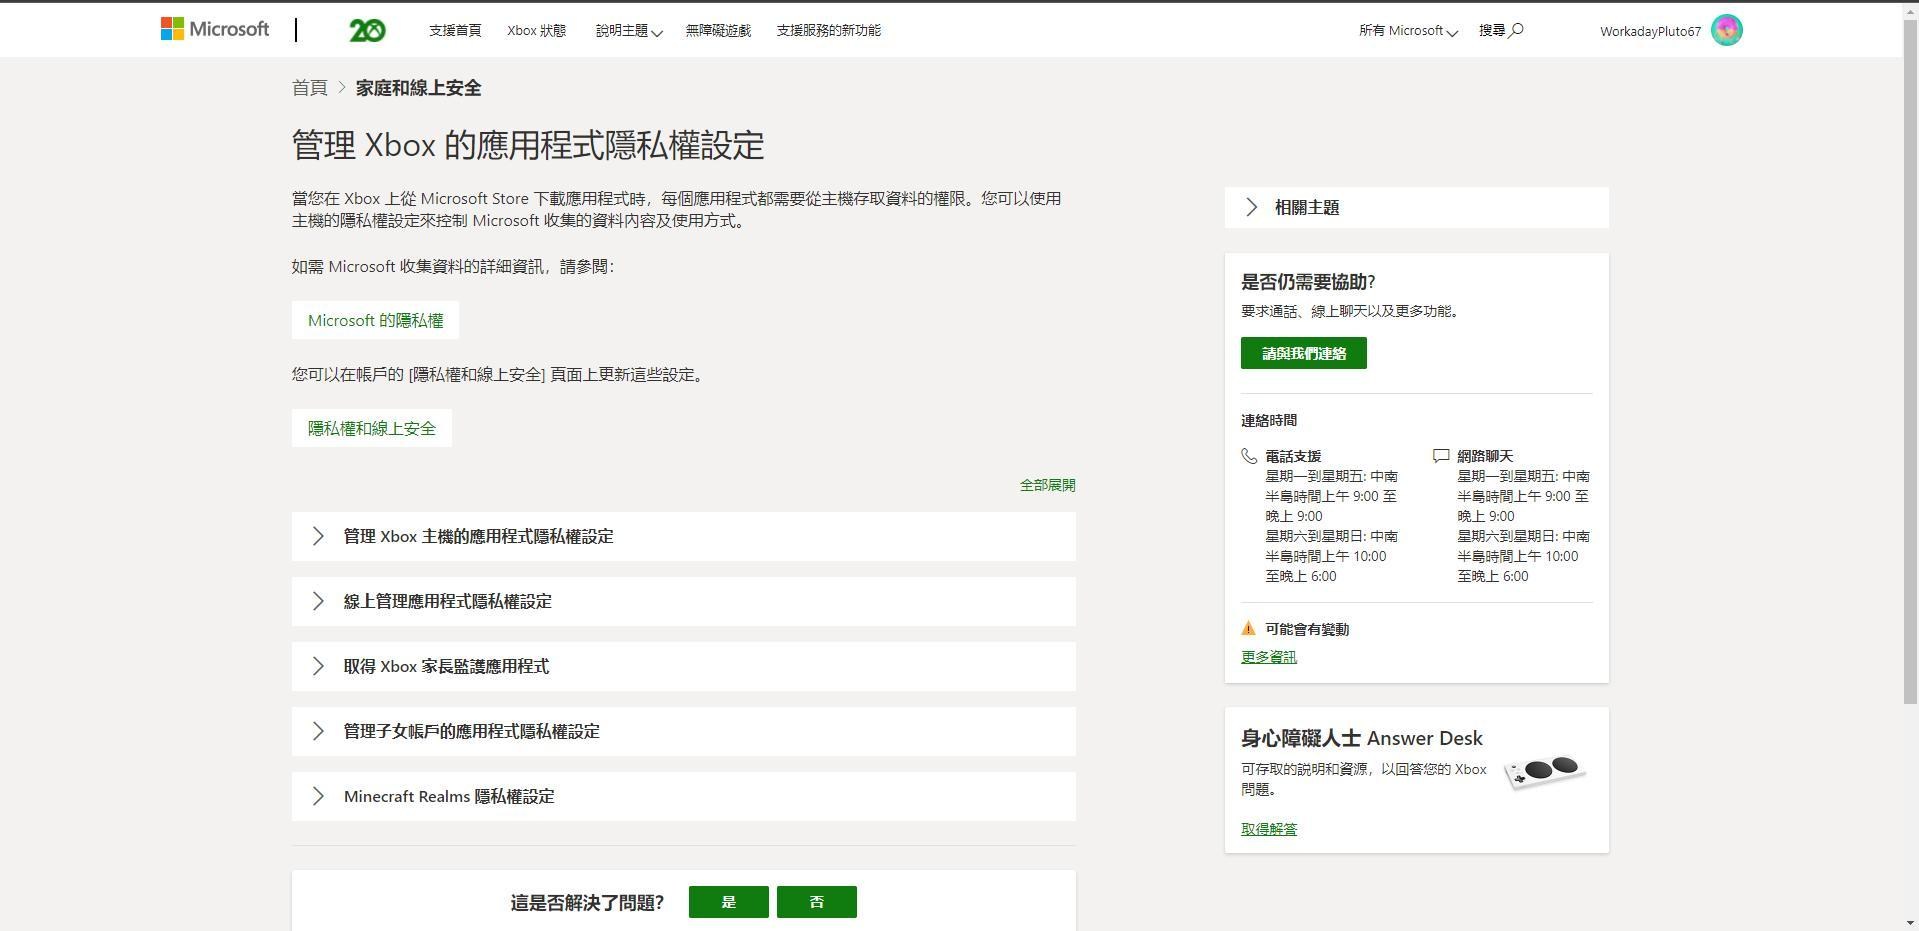Click WorkadayPluto67 username text
The height and width of the screenshot is (931, 1919).
(x=1650, y=31)
